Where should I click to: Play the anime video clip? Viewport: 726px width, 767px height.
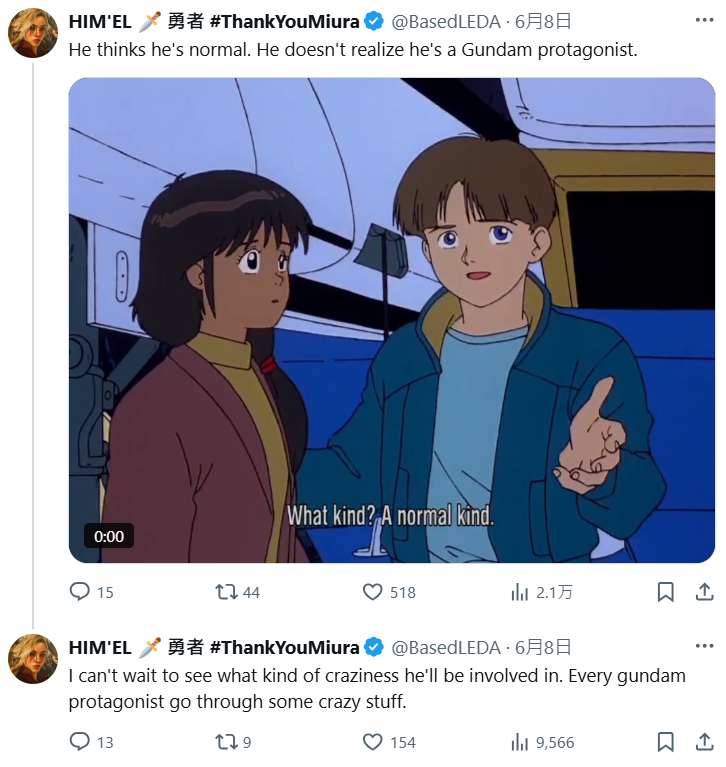[391, 320]
